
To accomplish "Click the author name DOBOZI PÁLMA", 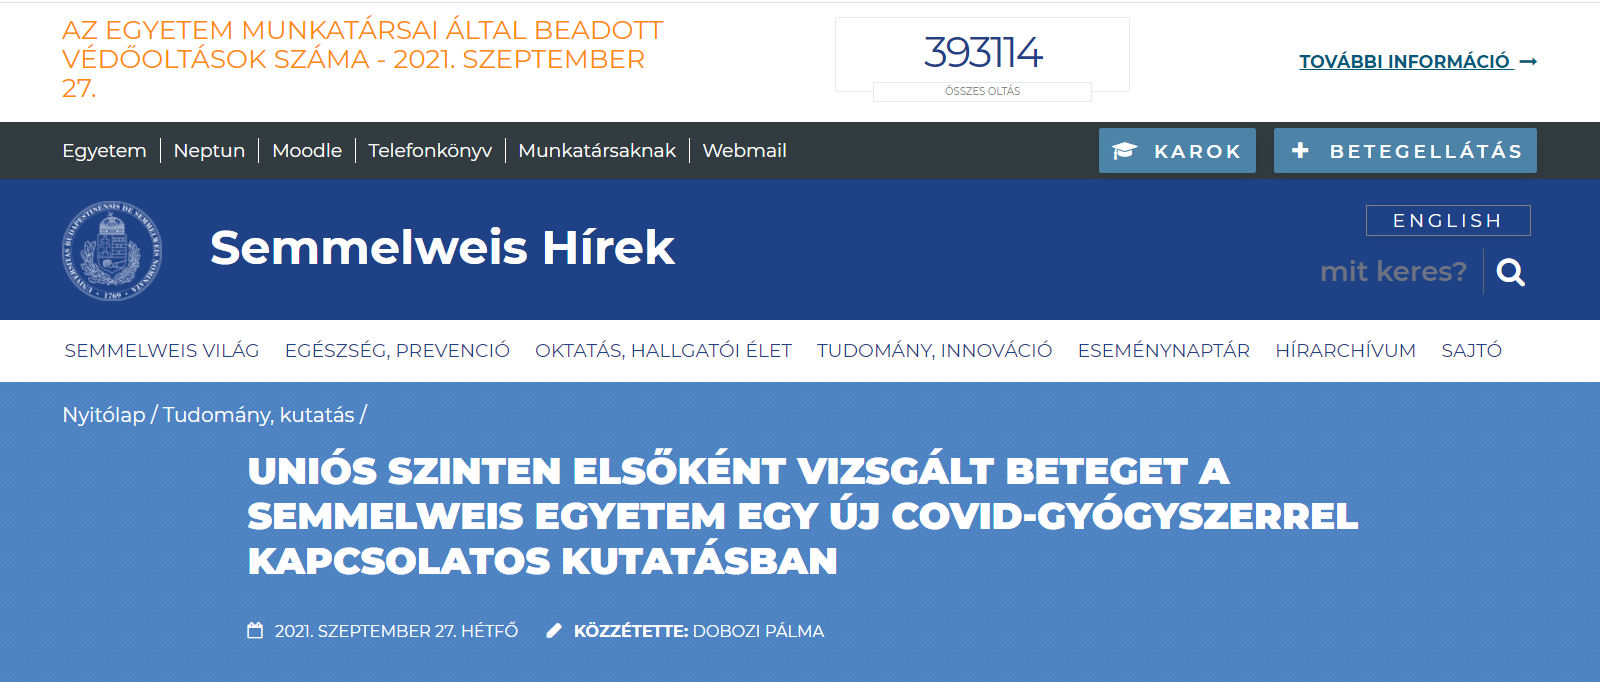I will pyautogui.click(x=758, y=631).
